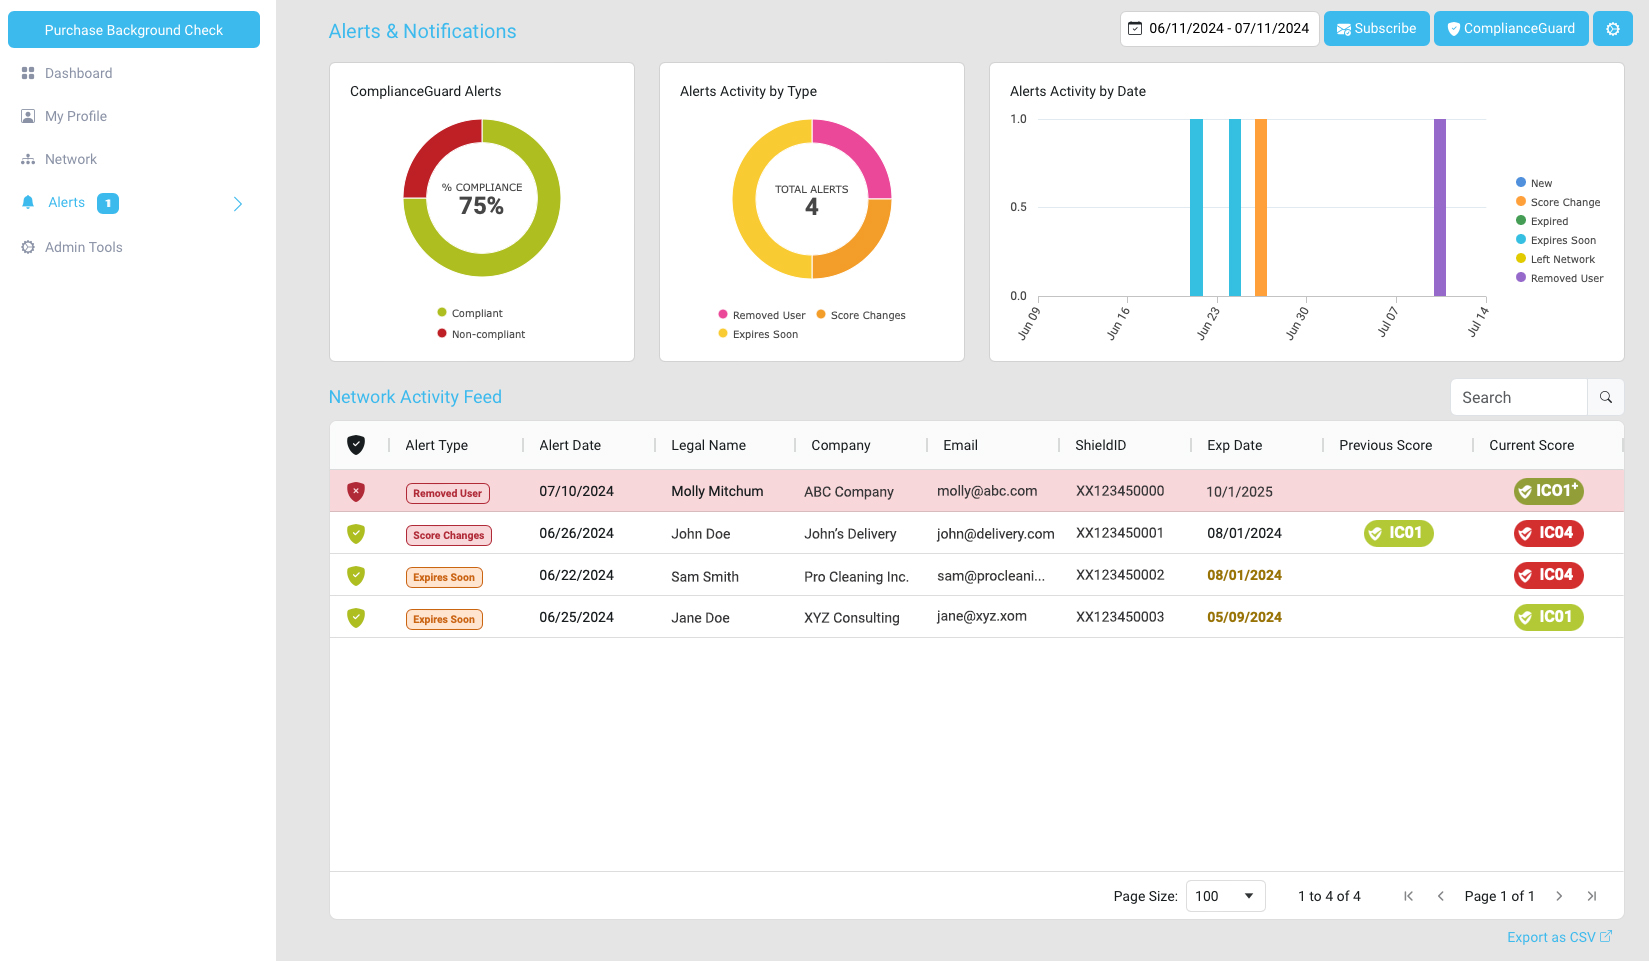The height and width of the screenshot is (961, 1649).
Task: Click the purple Removed User bar in chart
Action: (1440, 207)
